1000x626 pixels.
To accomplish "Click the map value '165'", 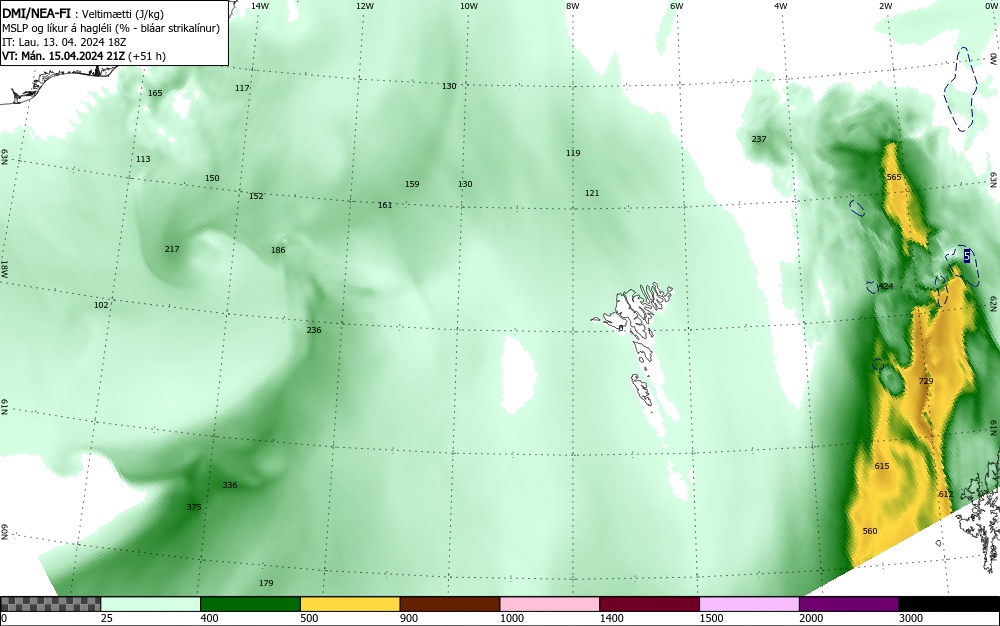I will point(155,93).
